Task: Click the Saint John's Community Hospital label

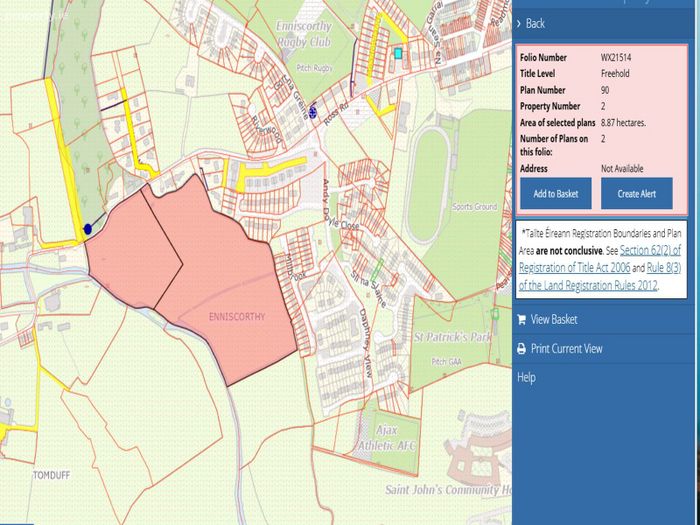Action: (x=448, y=490)
